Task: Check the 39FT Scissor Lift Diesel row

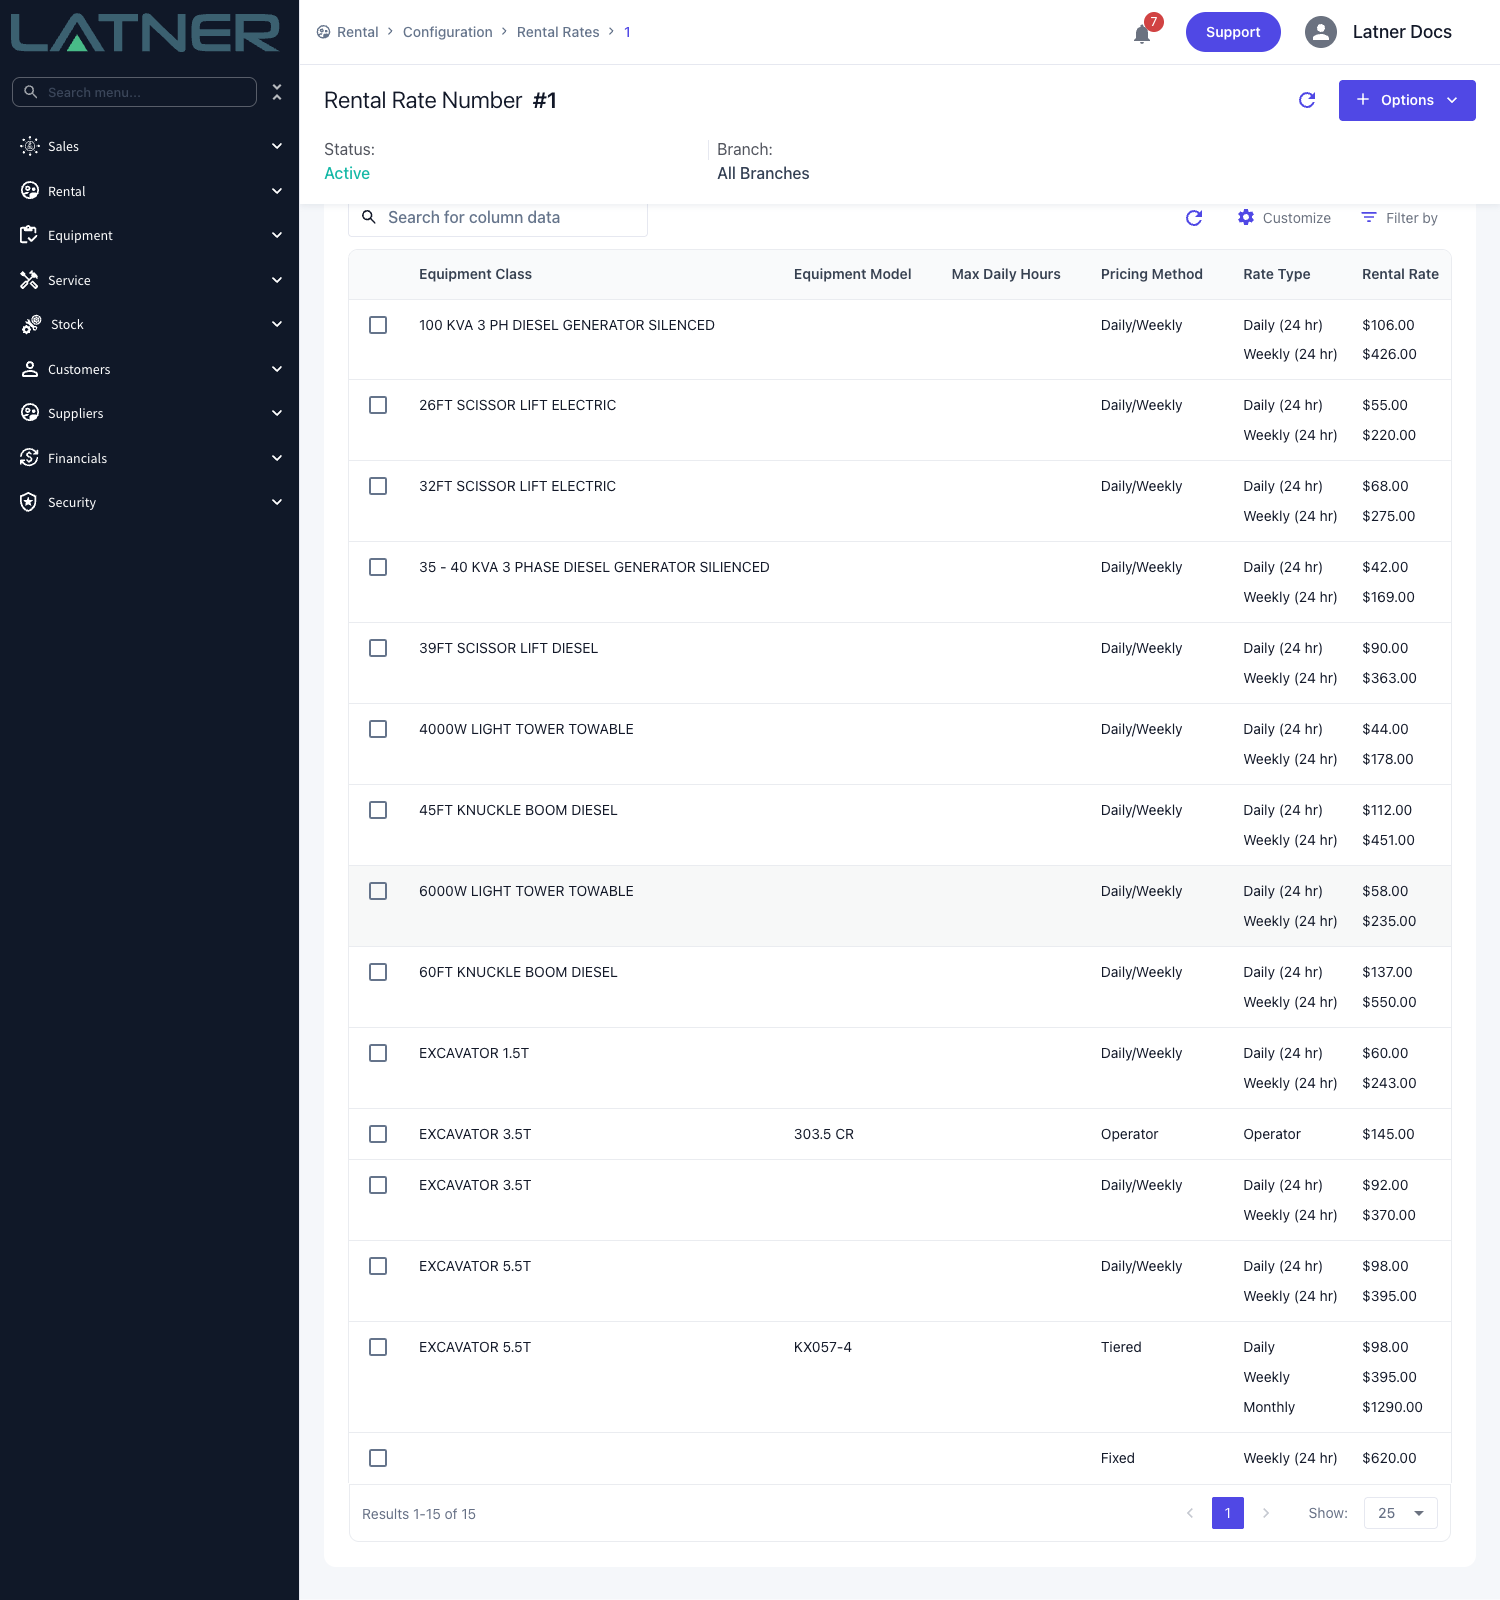Action: pos(378,648)
